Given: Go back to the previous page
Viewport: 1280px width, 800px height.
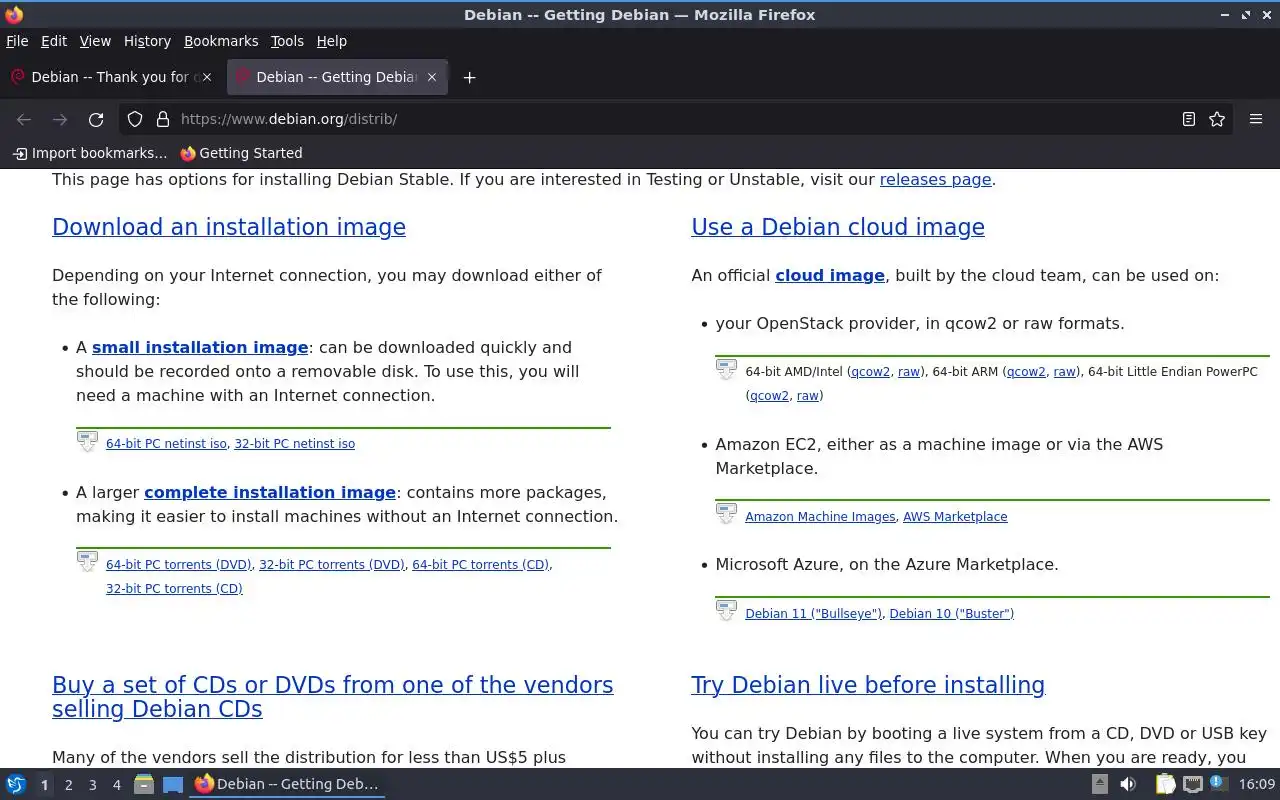Looking at the screenshot, I should click(24, 119).
